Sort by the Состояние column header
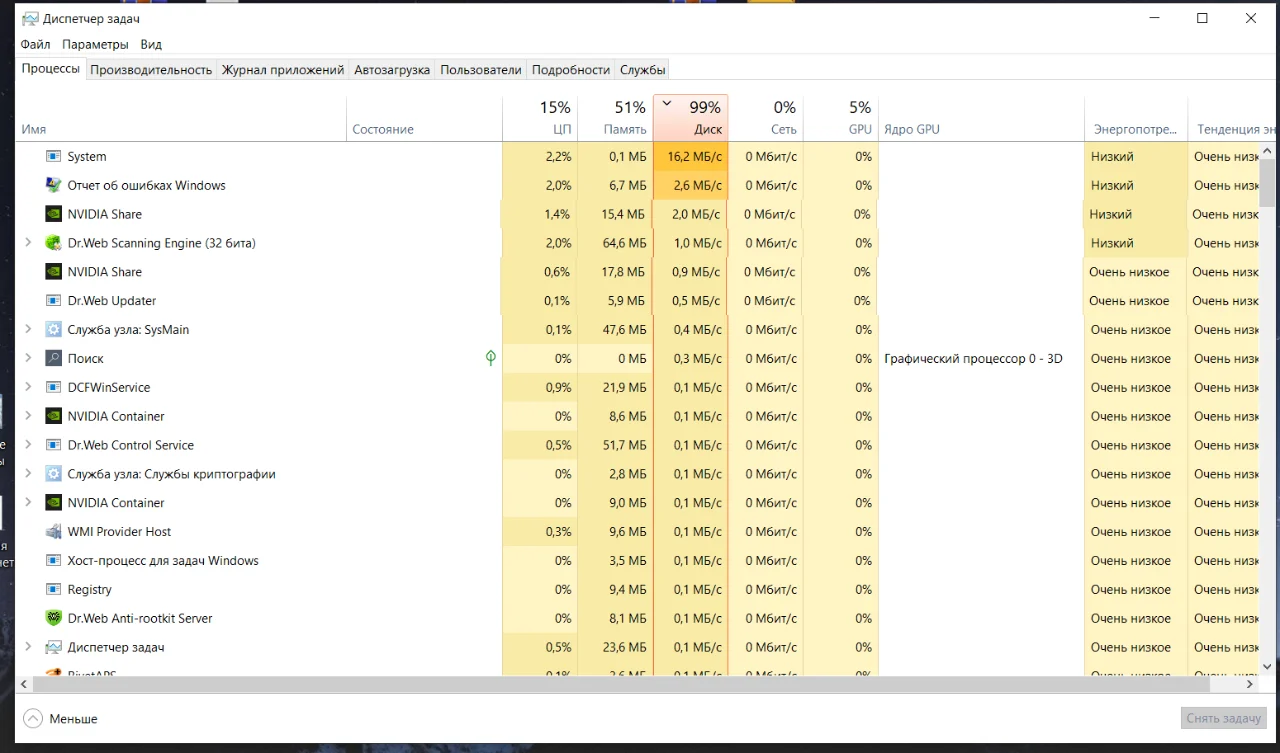Image resolution: width=1280 pixels, height=753 pixels. (424, 118)
